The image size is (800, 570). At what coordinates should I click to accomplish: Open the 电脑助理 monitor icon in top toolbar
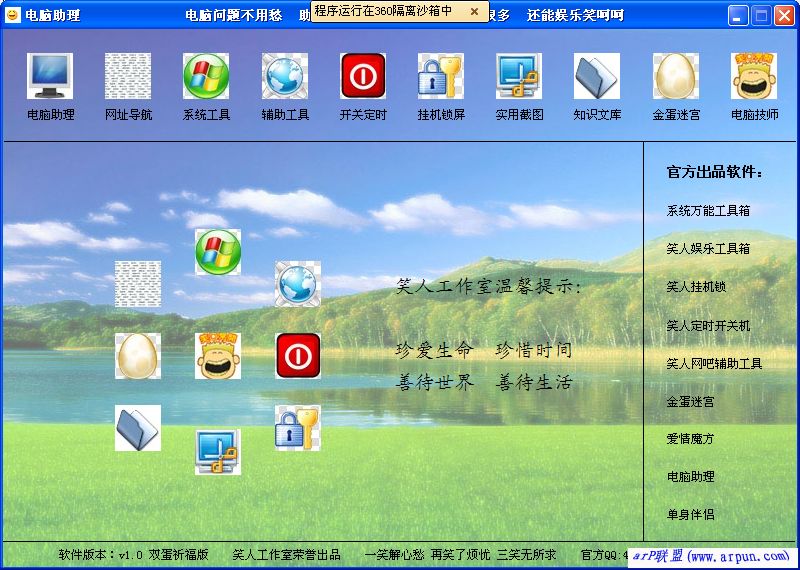50,76
